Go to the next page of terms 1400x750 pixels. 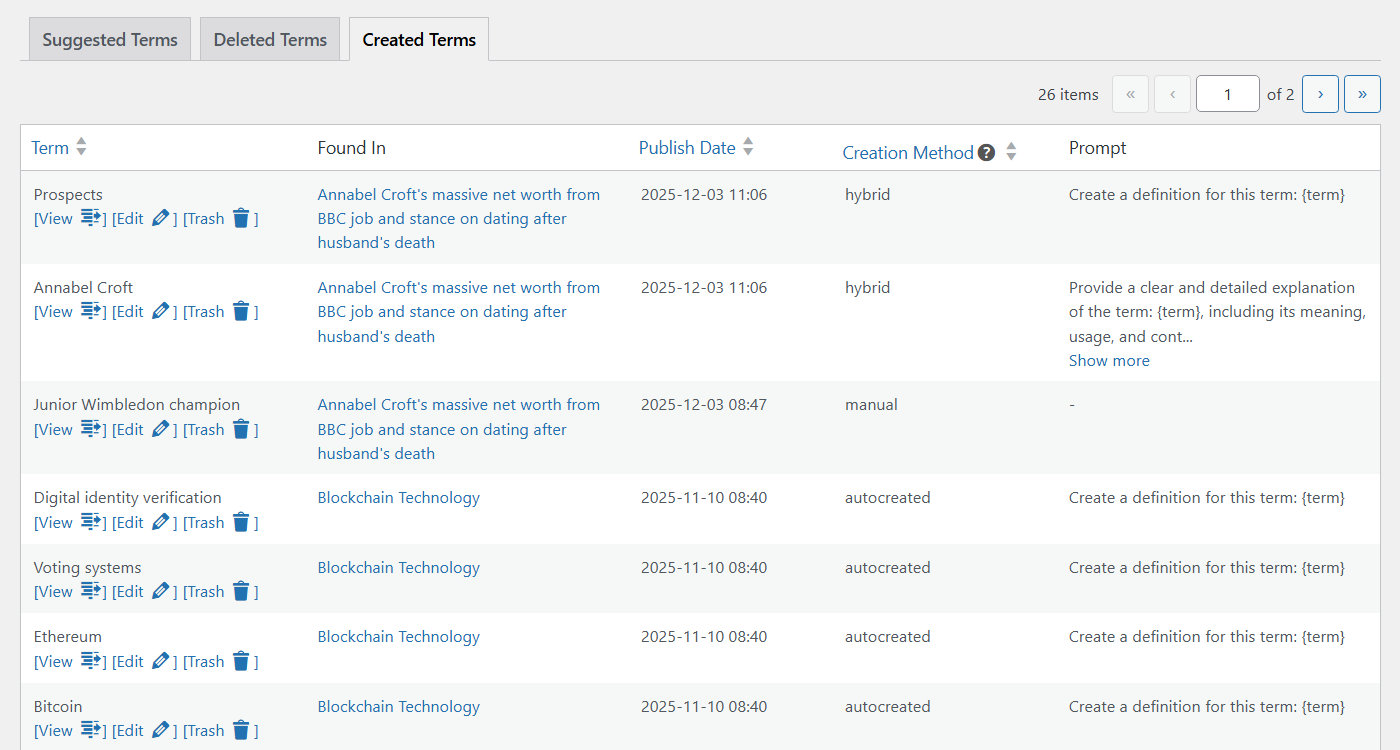click(x=1320, y=93)
